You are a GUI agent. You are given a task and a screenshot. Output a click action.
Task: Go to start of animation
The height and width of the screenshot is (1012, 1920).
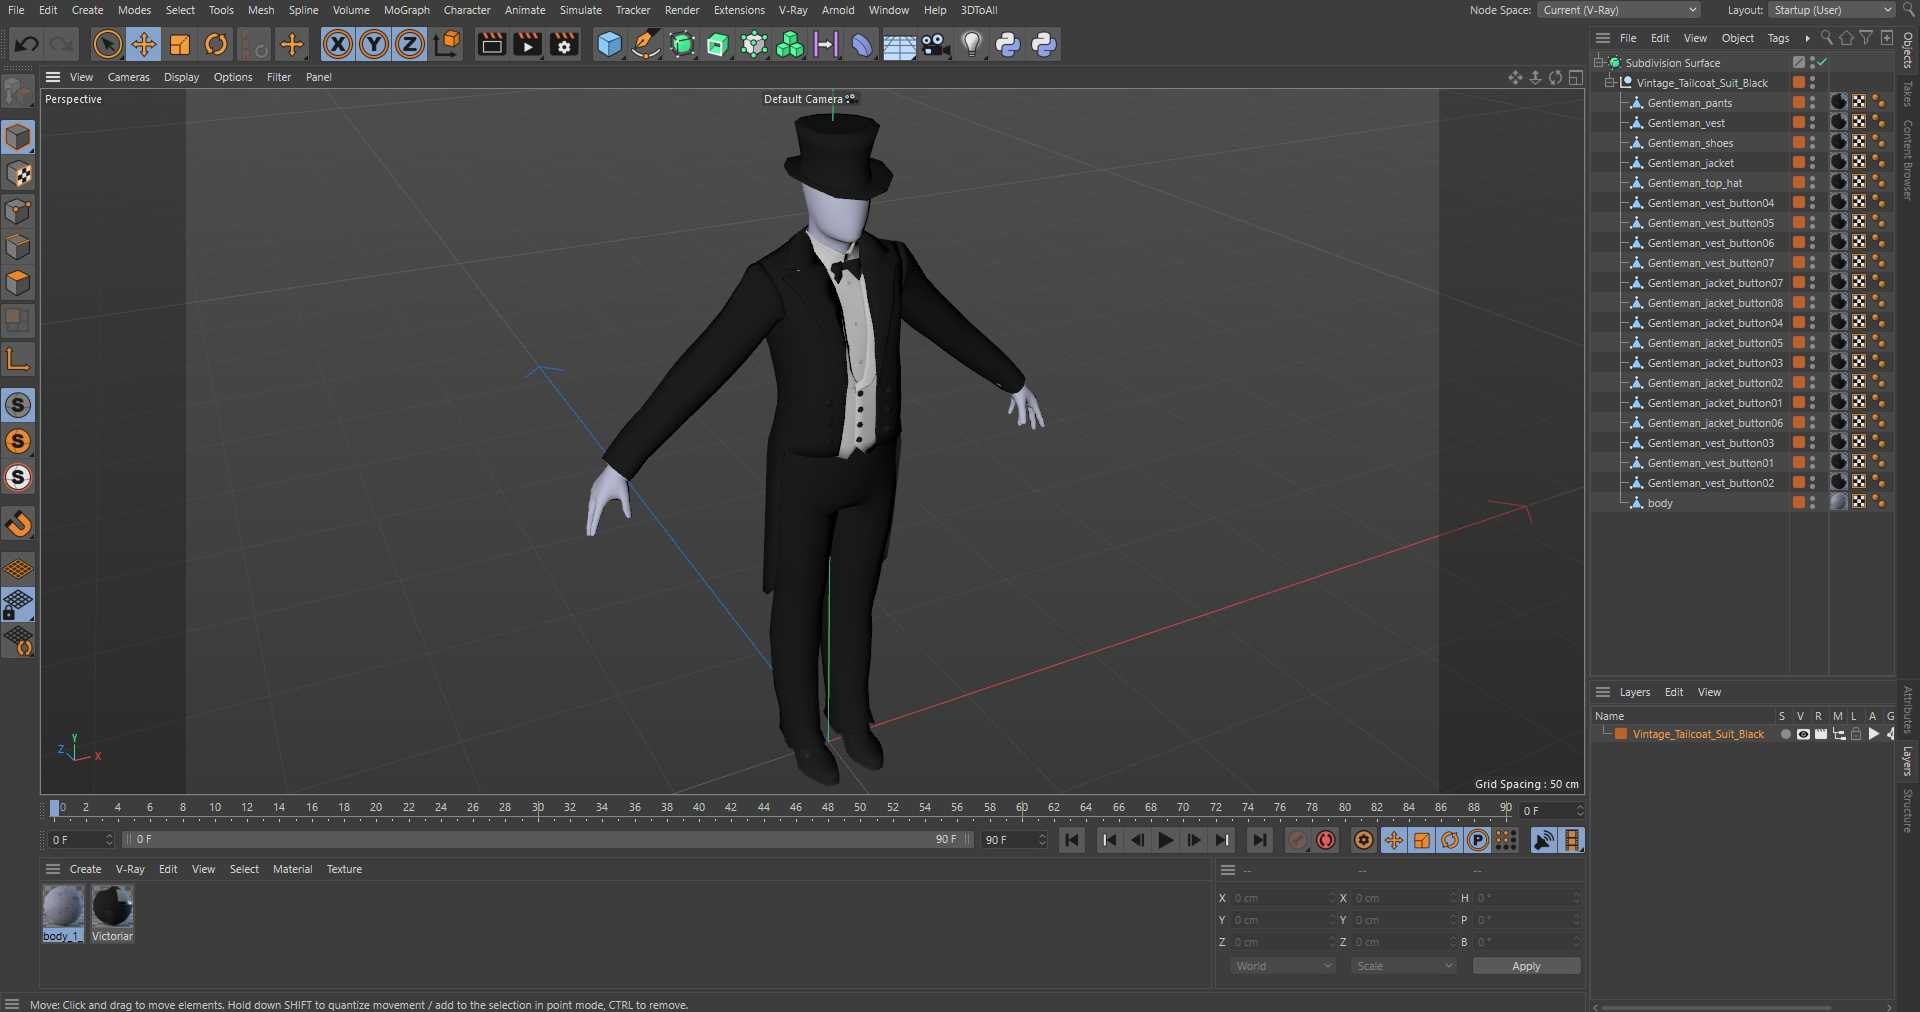click(1072, 840)
